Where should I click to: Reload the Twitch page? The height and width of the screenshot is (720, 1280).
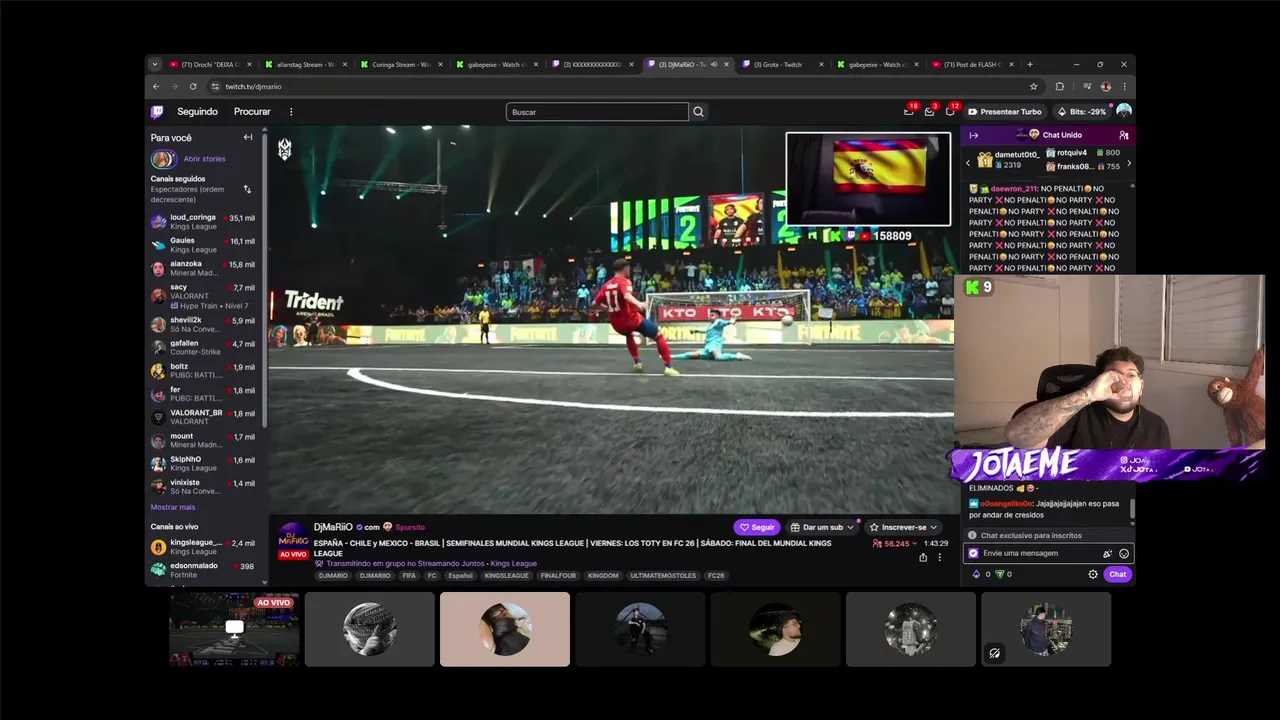point(193,87)
